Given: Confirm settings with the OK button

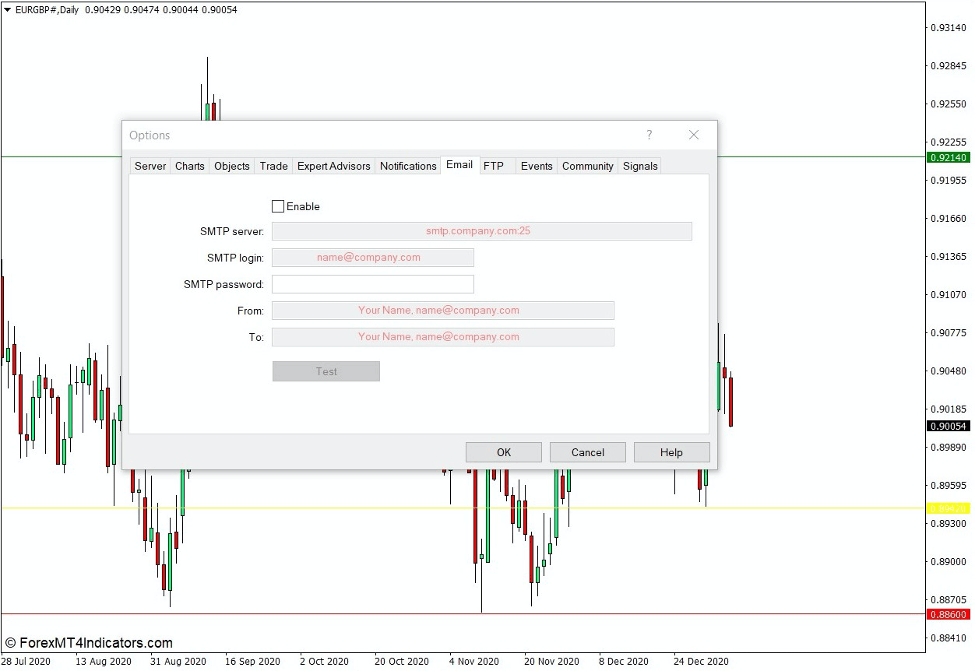Looking at the screenshot, I should pyautogui.click(x=503, y=452).
